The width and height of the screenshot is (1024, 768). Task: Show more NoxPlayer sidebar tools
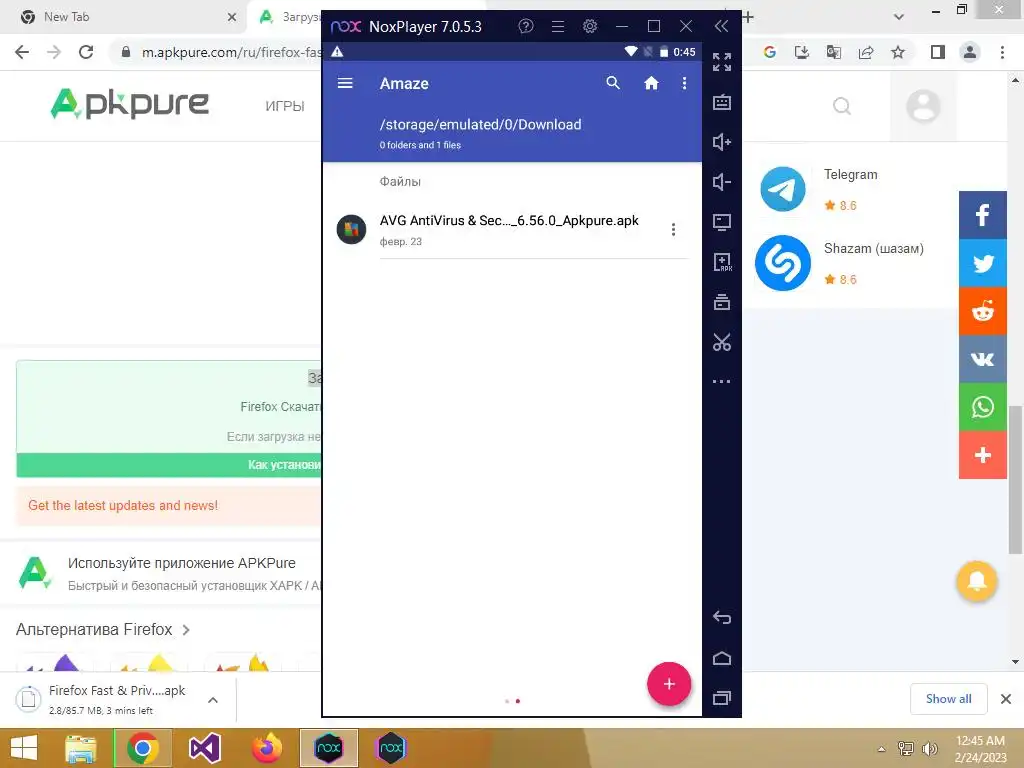click(722, 381)
